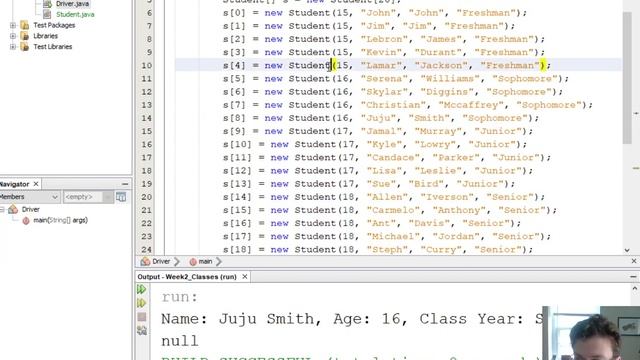Click the Student.java file icon in the project tree
The height and width of the screenshot is (360, 640).
47,14
